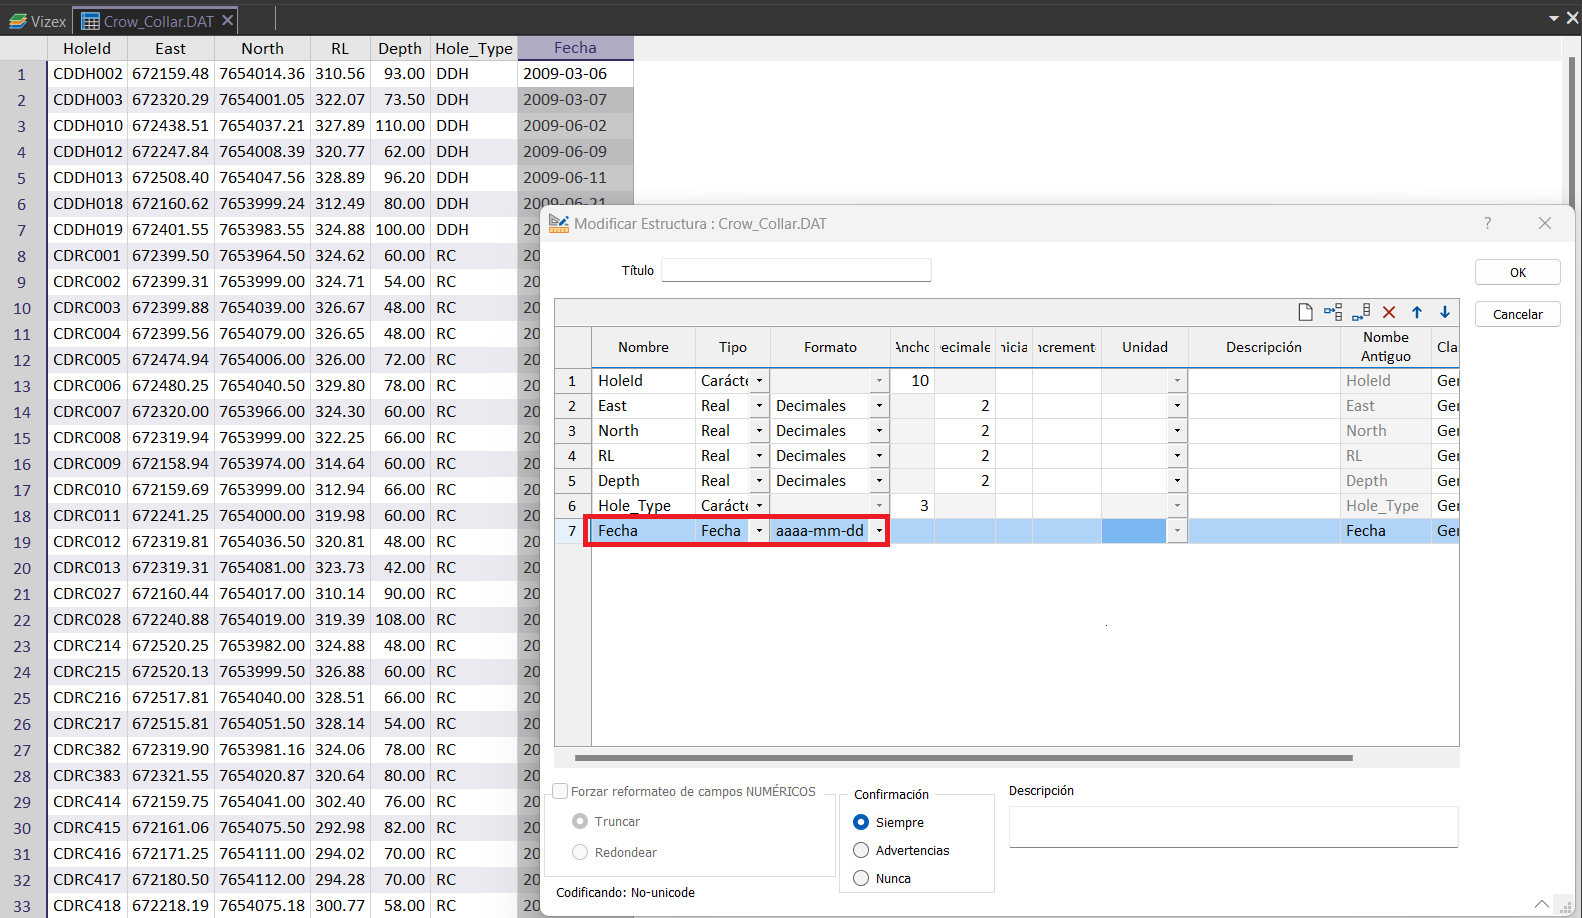Delete selected field with the red X icon

click(1389, 312)
